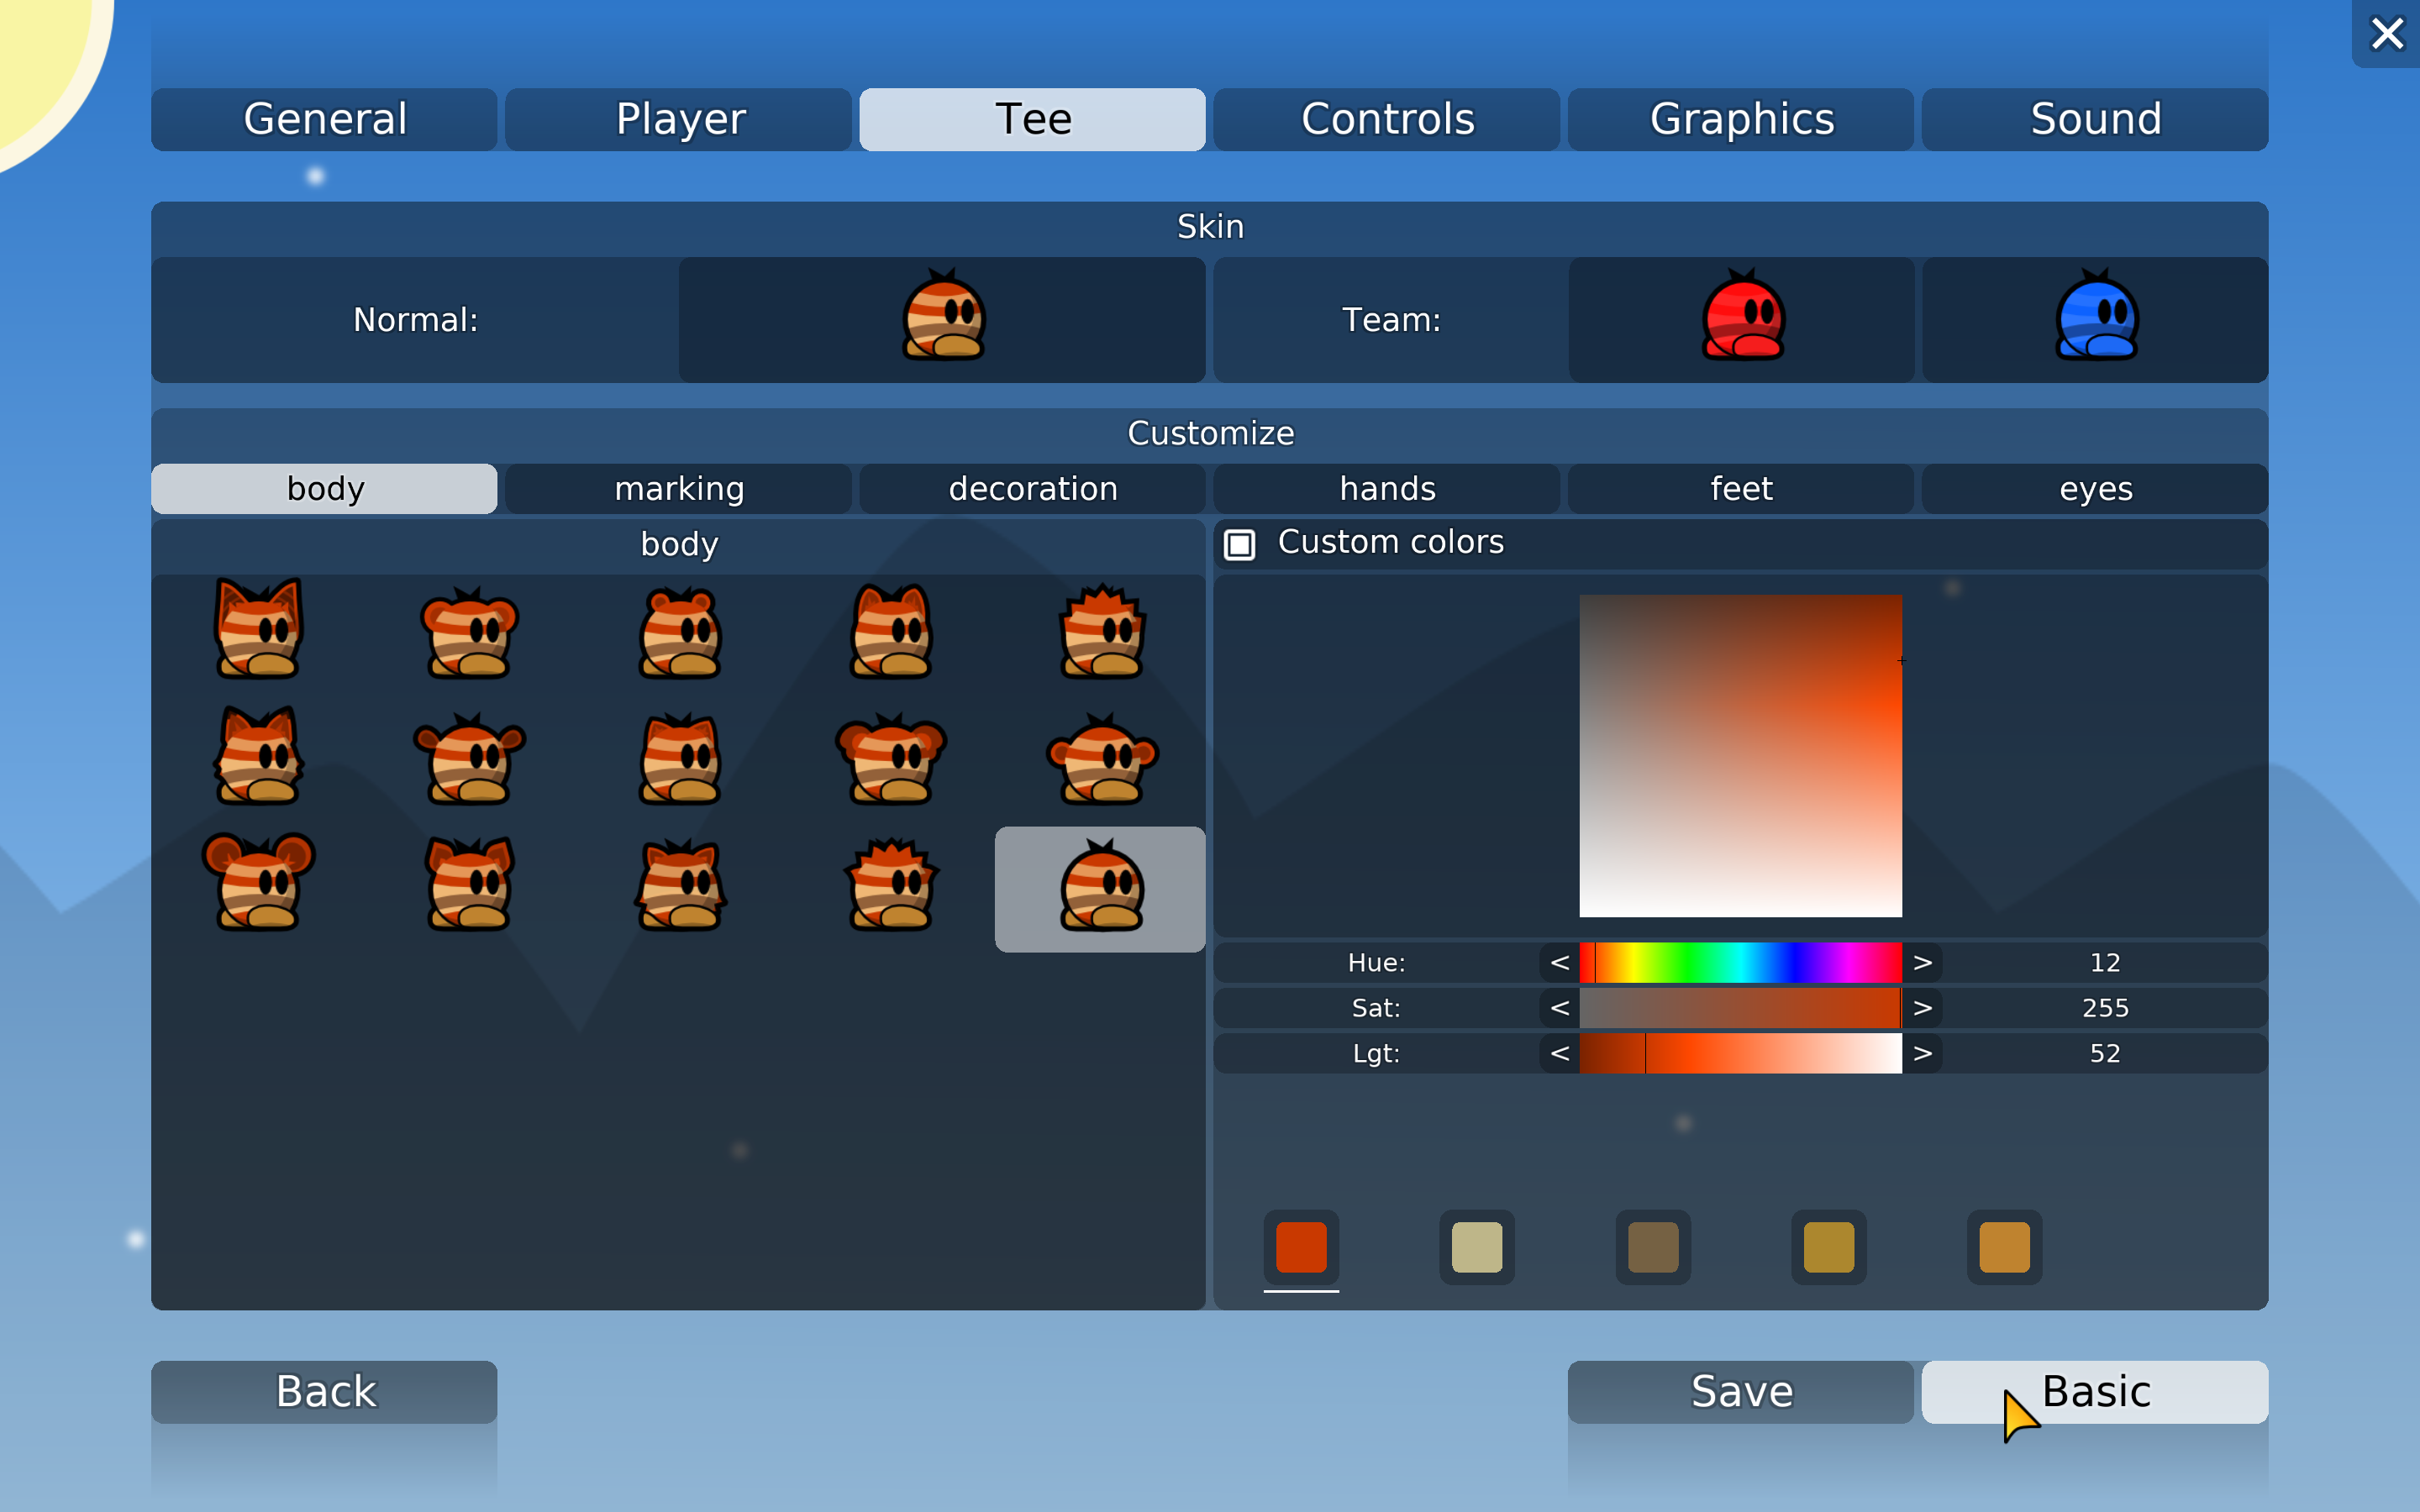Viewport: 2420px width, 1512px height.
Task: Click the Lgt value 52
Action: point(2105,1053)
